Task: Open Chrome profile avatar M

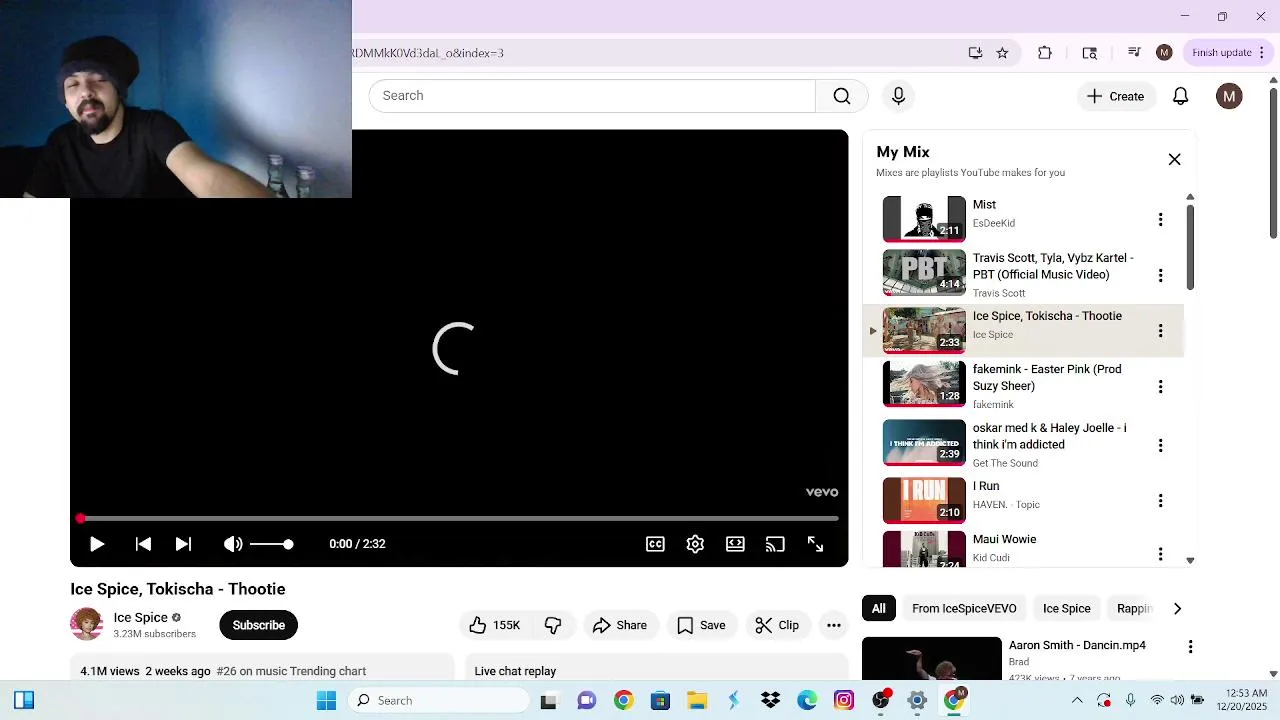Action: coord(1164,53)
